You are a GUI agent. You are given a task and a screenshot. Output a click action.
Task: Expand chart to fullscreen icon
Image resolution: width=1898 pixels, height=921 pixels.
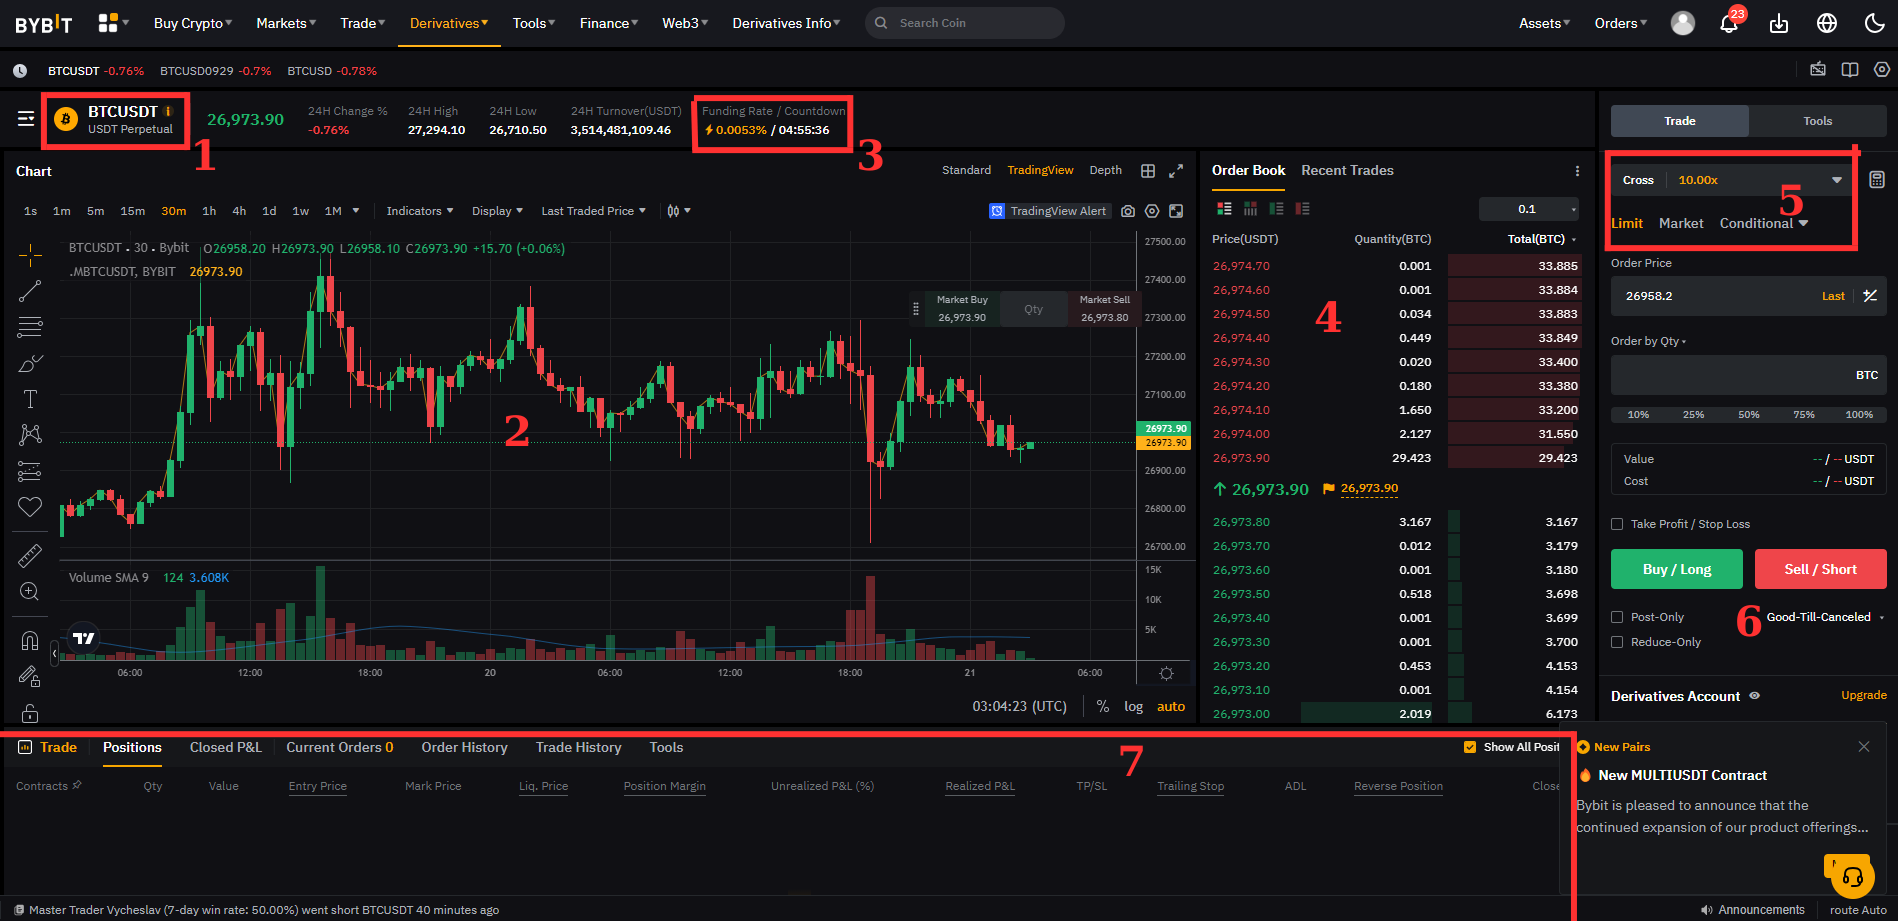pos(1176,171)
